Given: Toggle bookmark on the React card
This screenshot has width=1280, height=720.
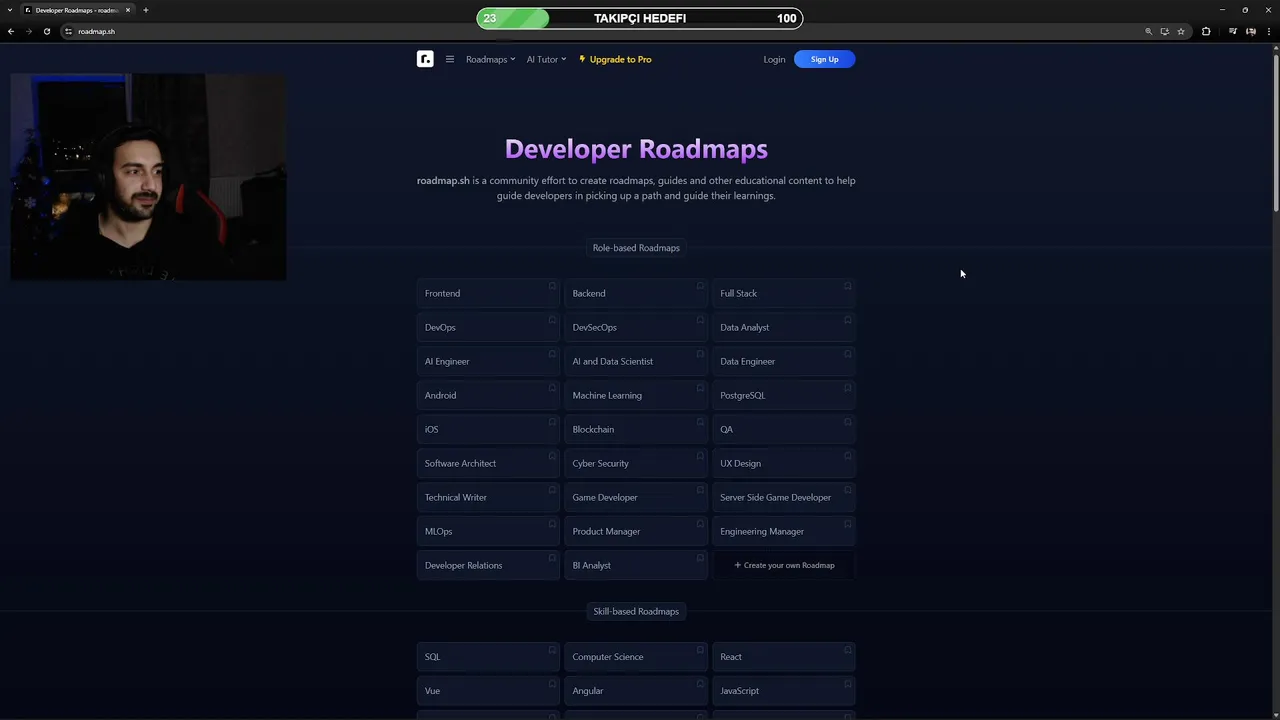Looking at the screenshot, I should point(847,650).
